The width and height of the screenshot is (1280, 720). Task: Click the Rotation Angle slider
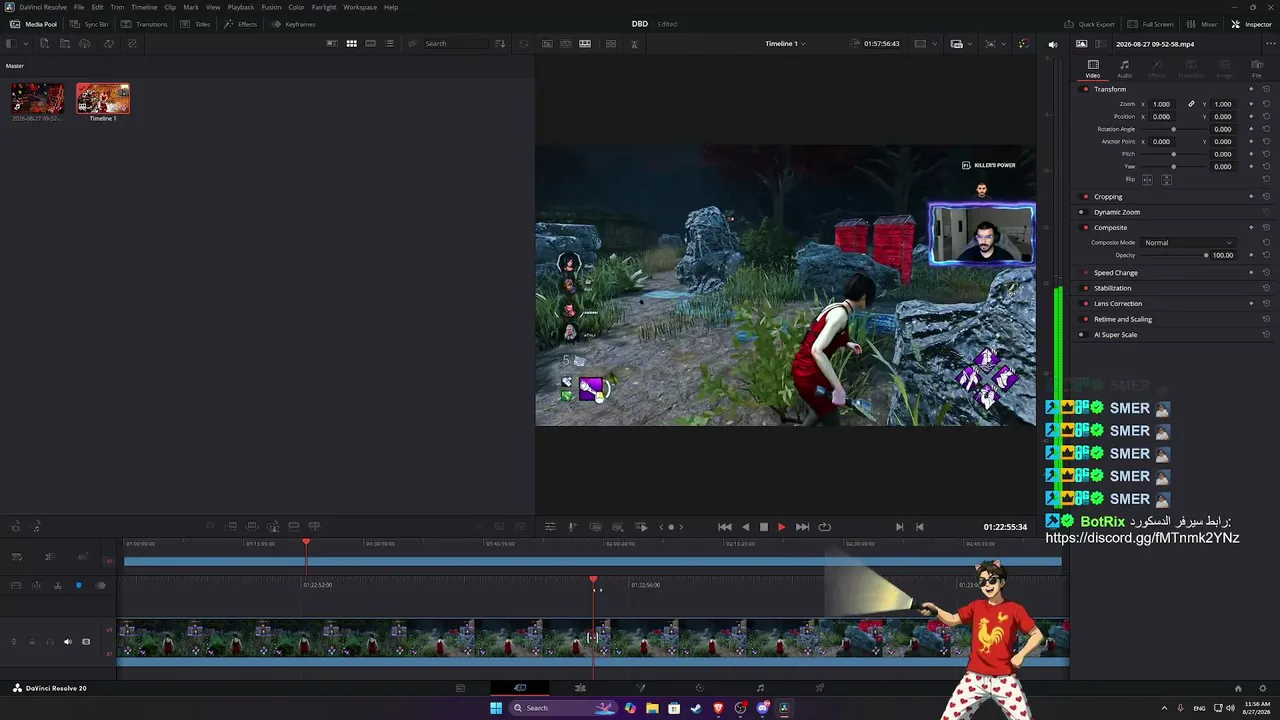(1174, 129)
